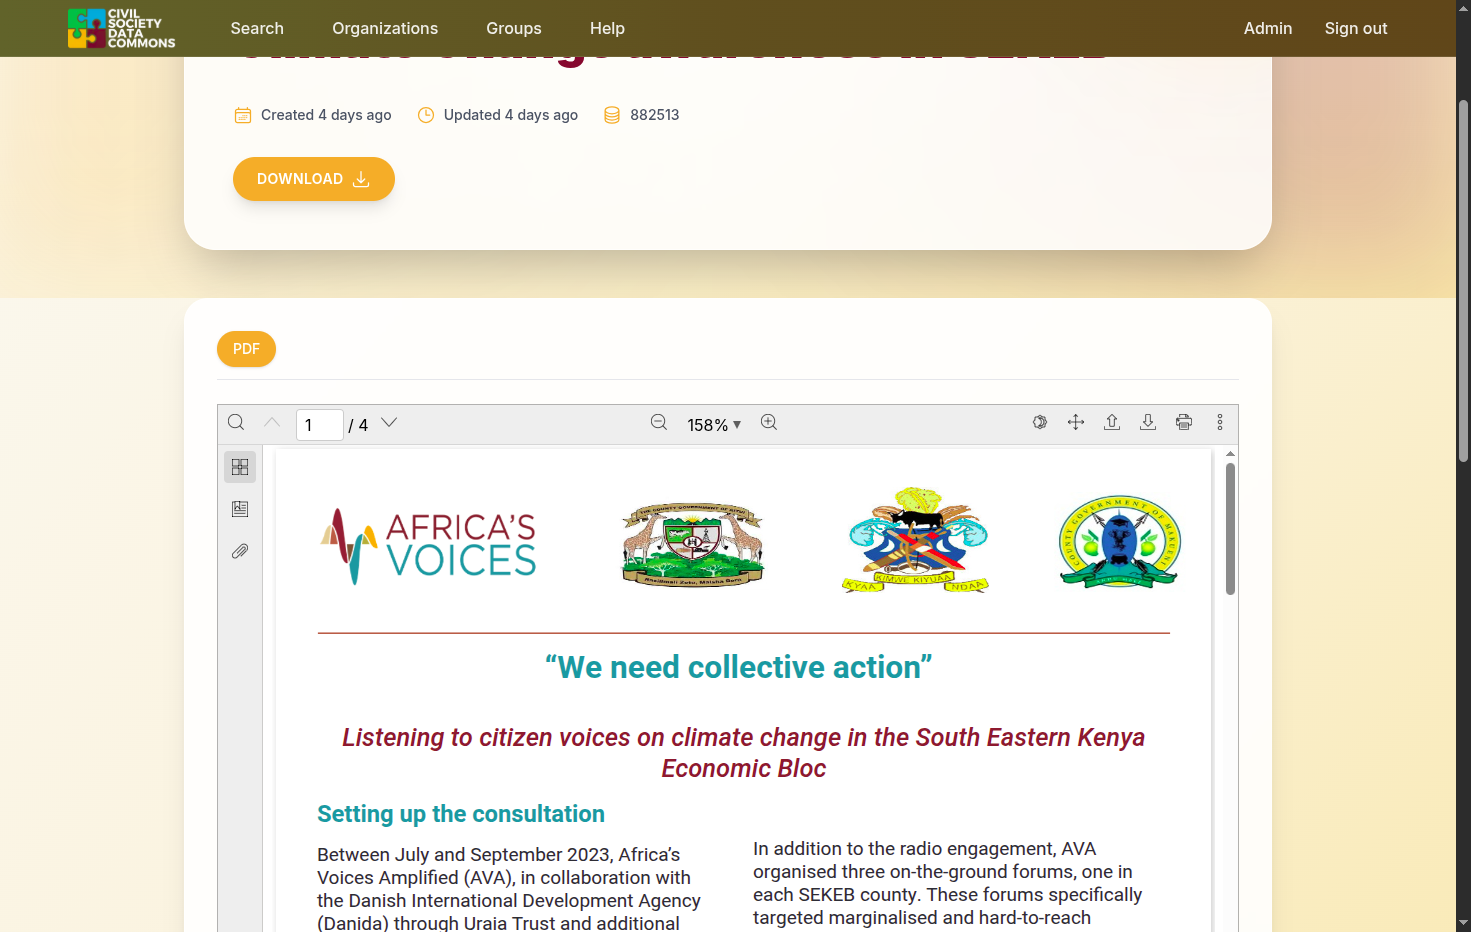
Task: Print the PDF using the printer icon
Action: tap(1184, 423)
